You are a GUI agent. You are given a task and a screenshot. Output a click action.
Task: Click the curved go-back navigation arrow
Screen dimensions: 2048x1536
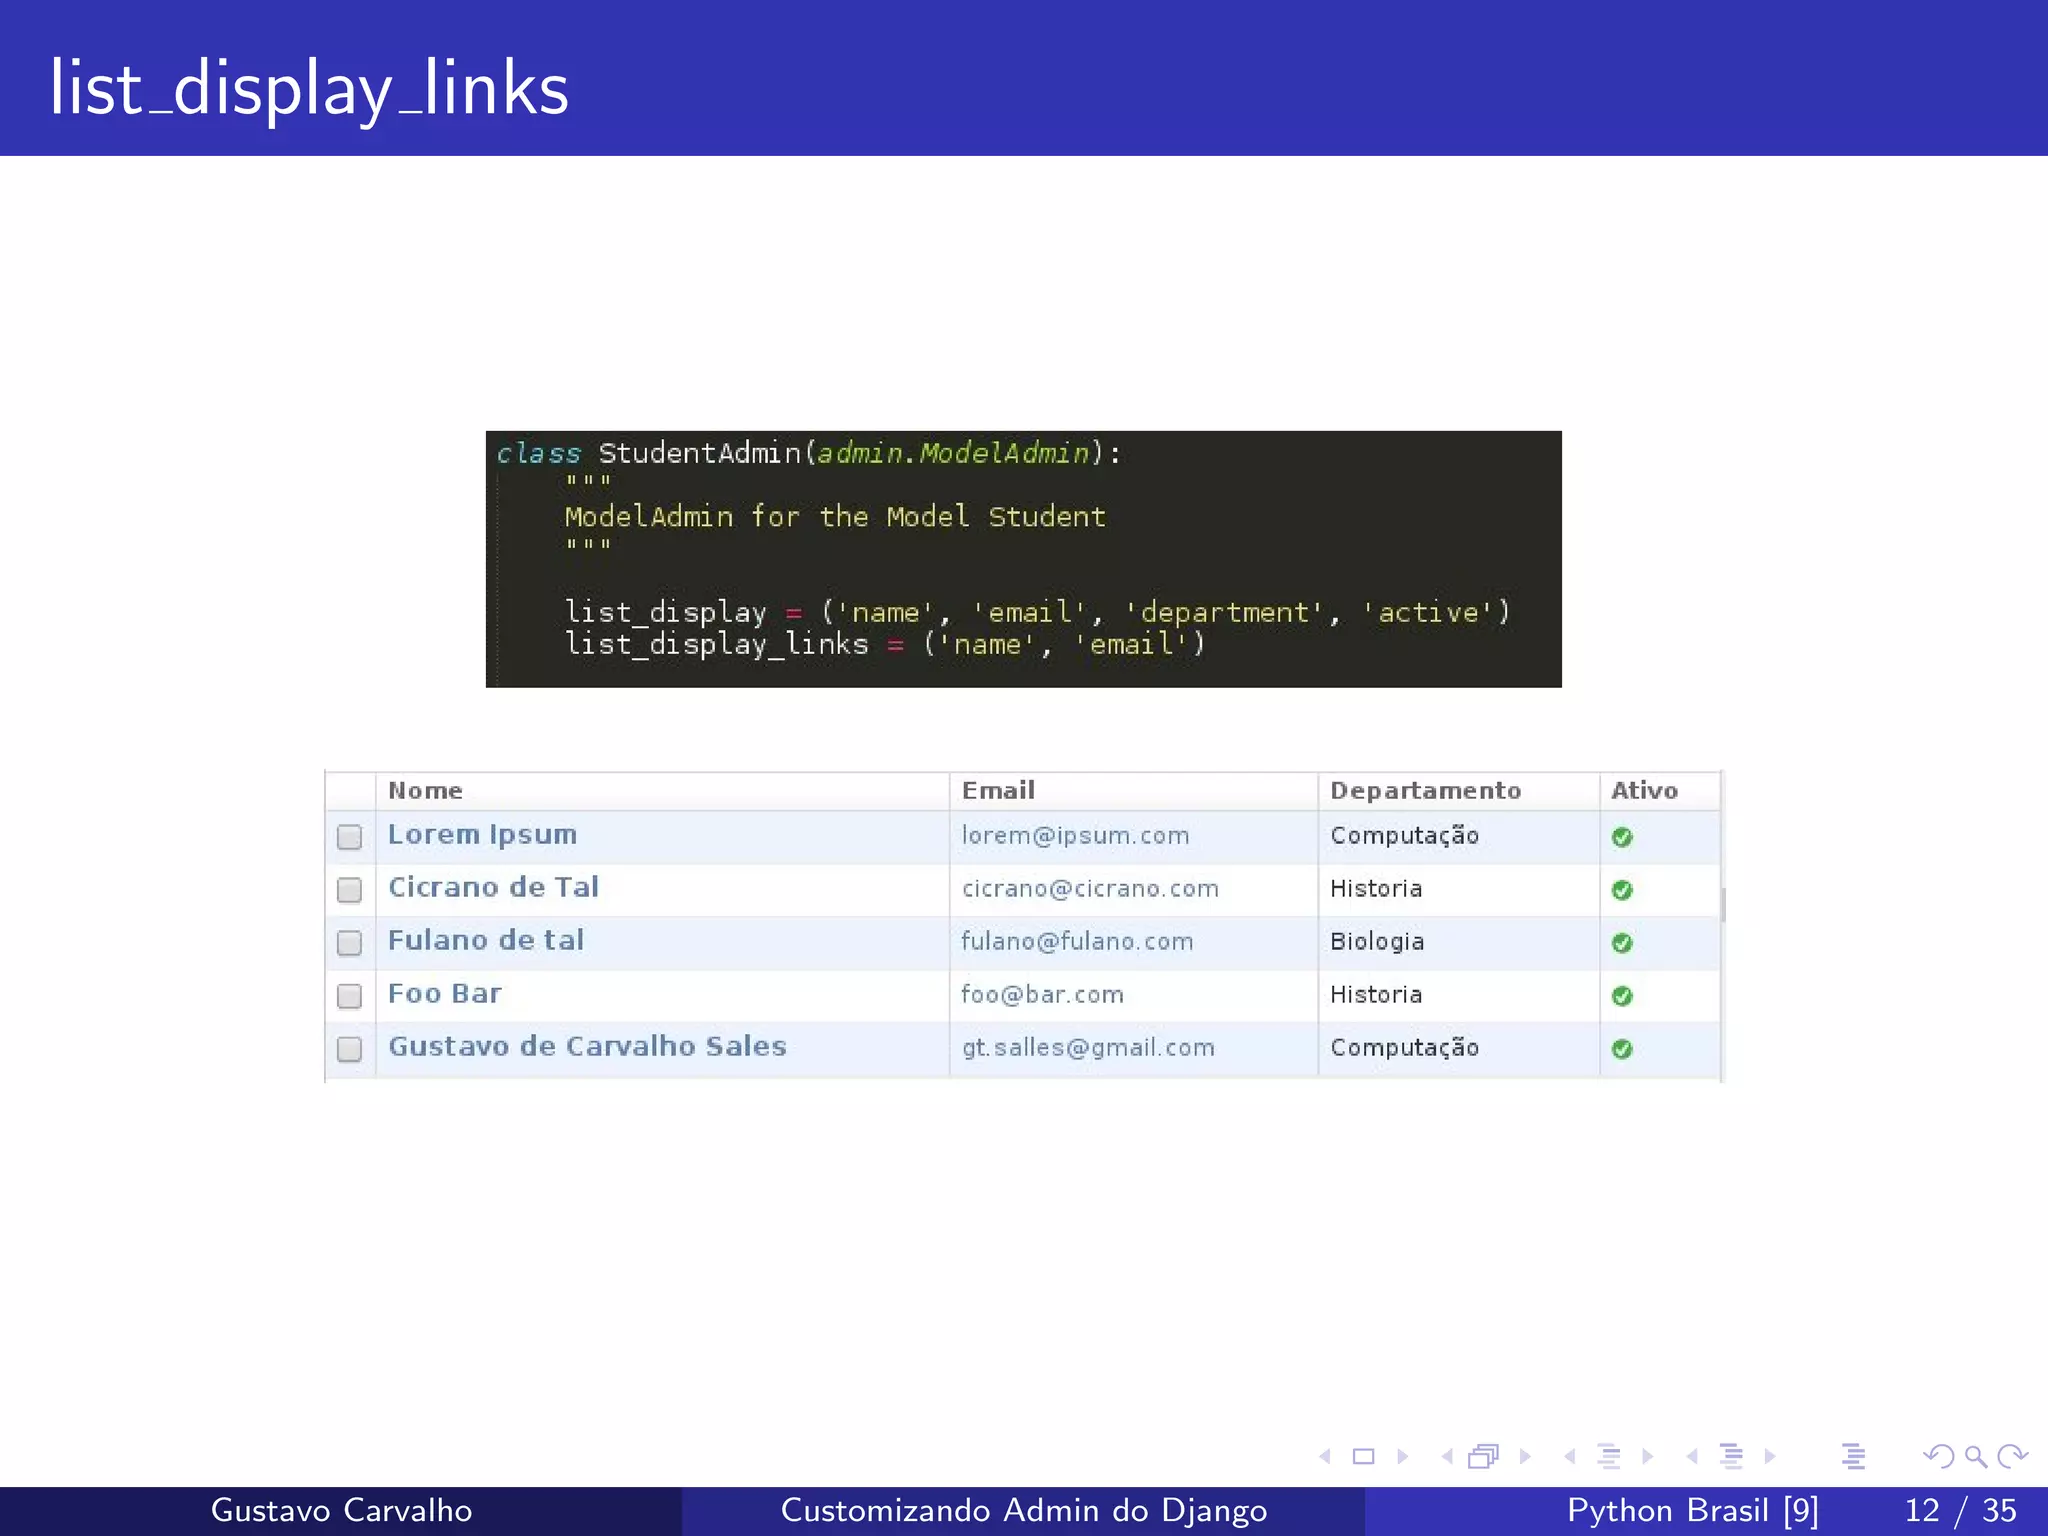[1939, 1457]
